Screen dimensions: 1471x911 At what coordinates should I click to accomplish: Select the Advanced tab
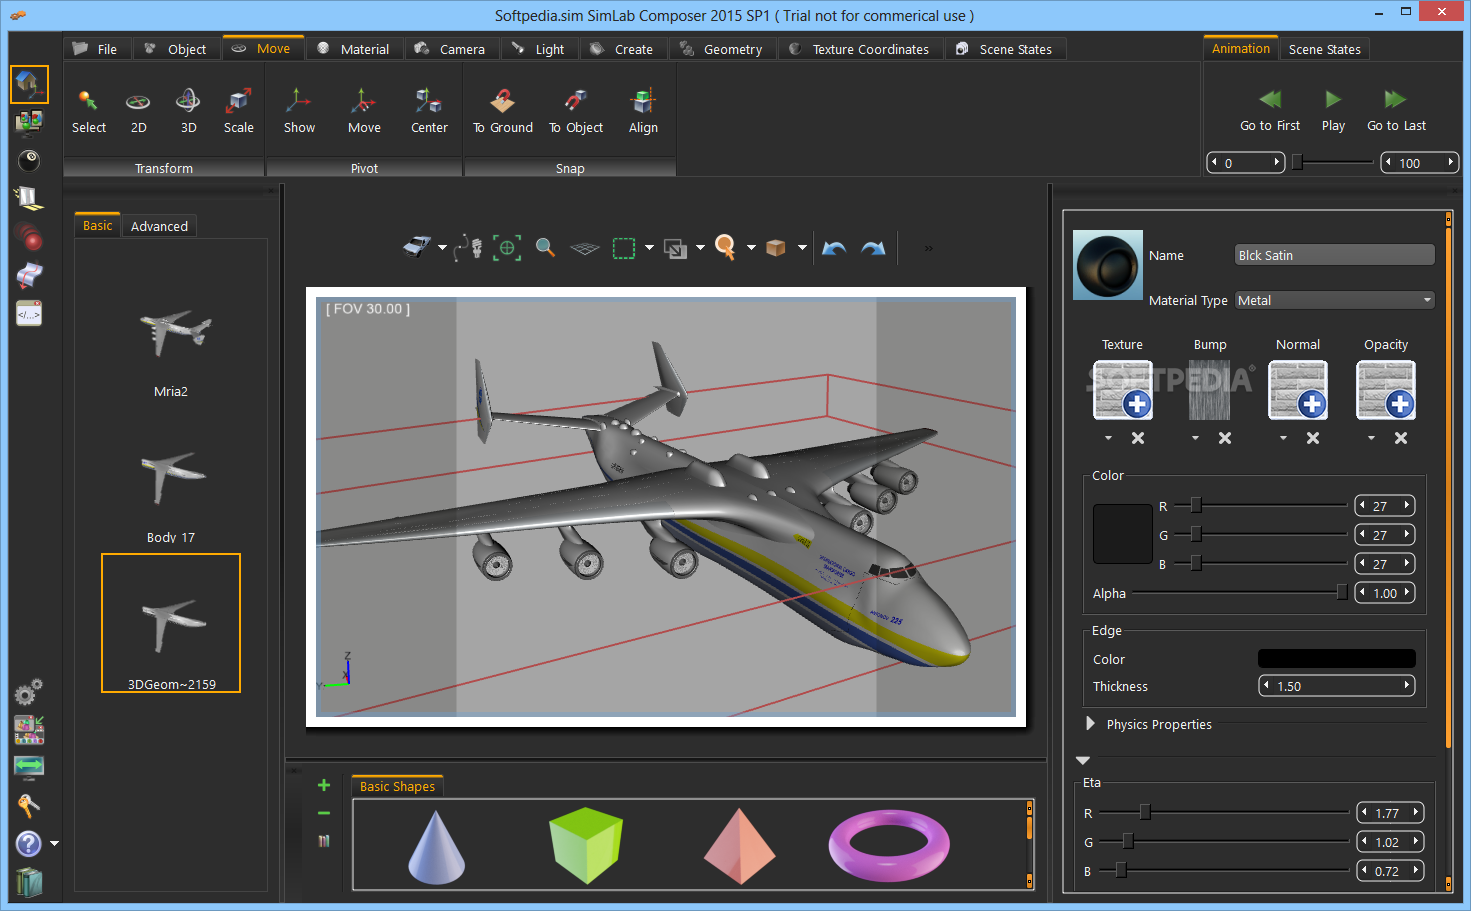(x=159, y=226)
